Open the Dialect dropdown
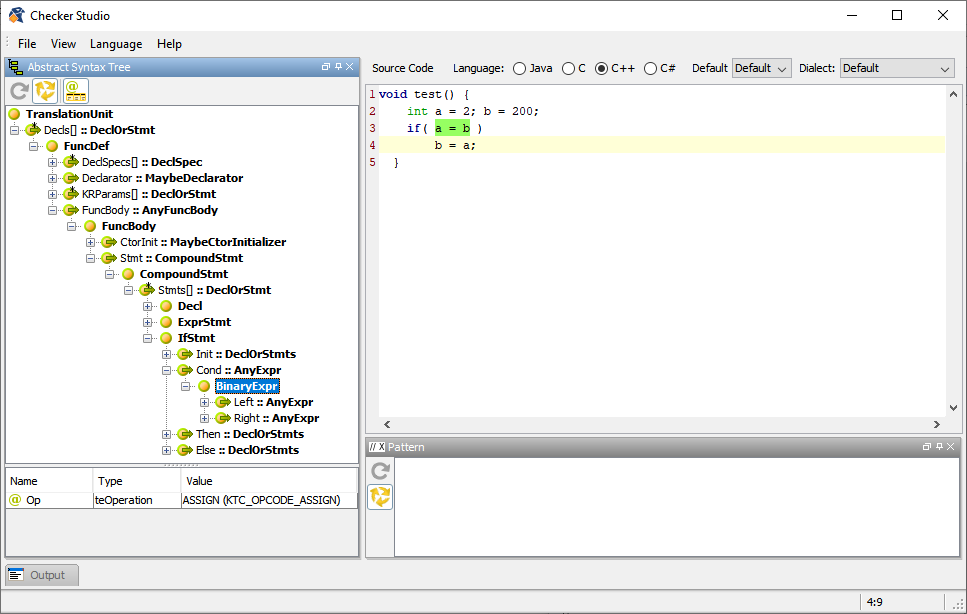 tap(944, 68)
